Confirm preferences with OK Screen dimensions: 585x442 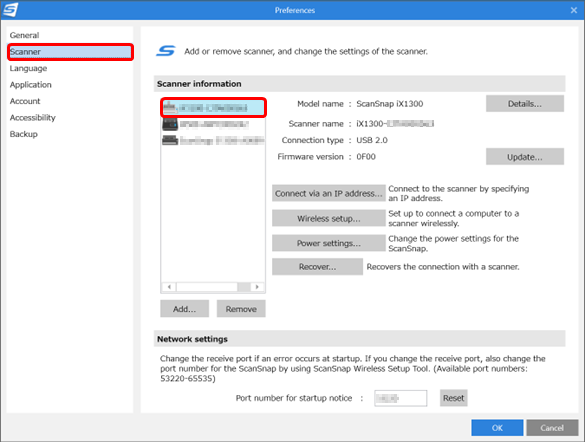497,428
